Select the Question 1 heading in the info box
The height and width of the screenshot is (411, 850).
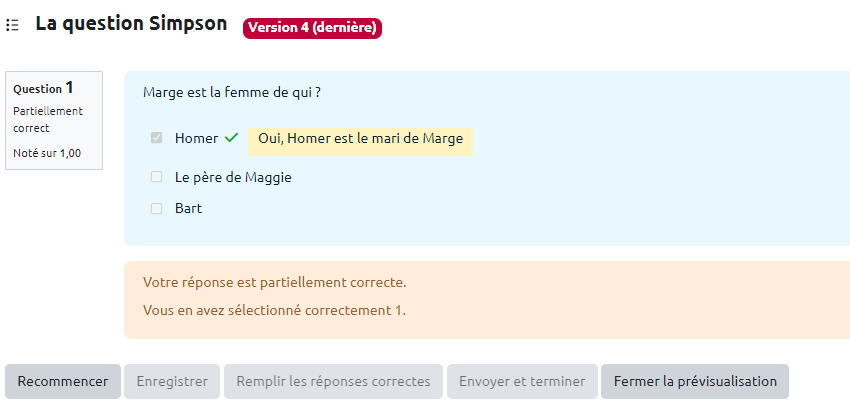click(43, 88)
